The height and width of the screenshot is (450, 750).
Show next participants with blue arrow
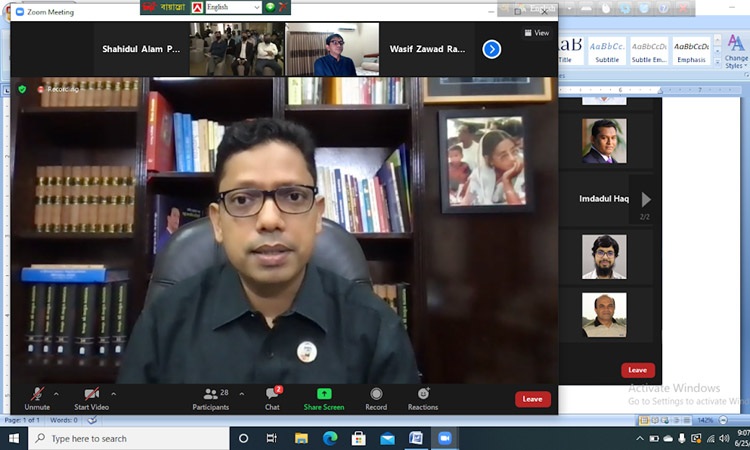point(492,49)
